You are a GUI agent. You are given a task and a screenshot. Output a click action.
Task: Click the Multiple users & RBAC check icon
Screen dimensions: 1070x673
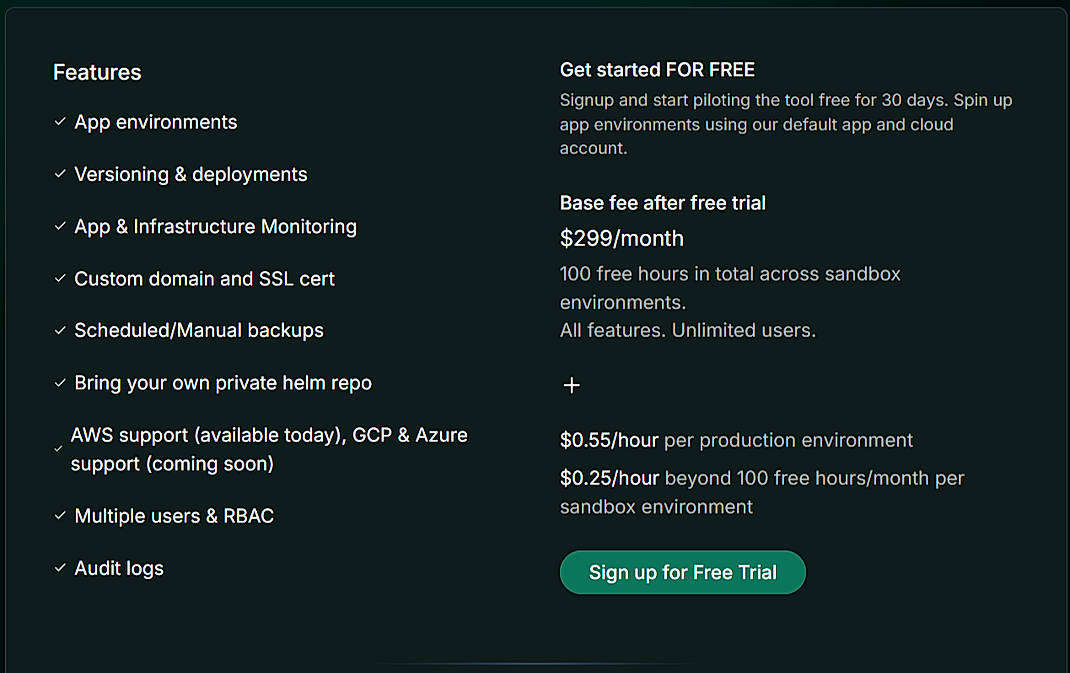coord(59,516)
